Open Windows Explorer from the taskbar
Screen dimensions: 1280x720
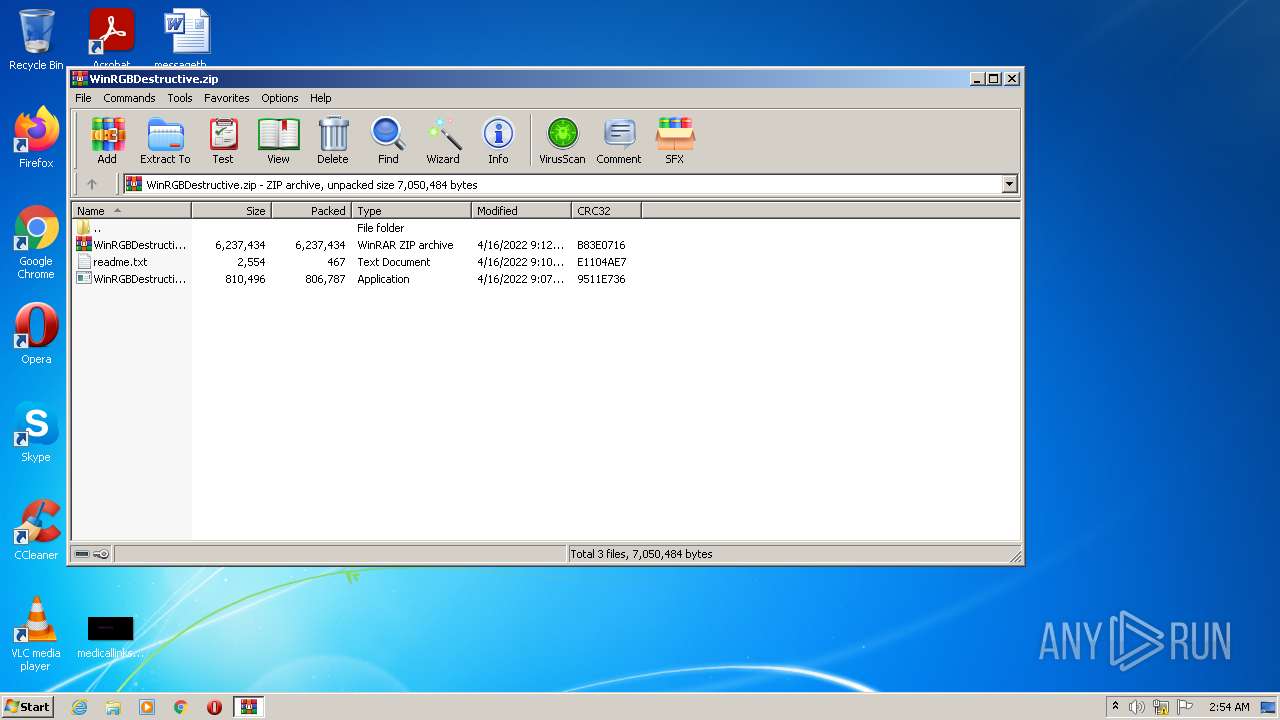113,707
